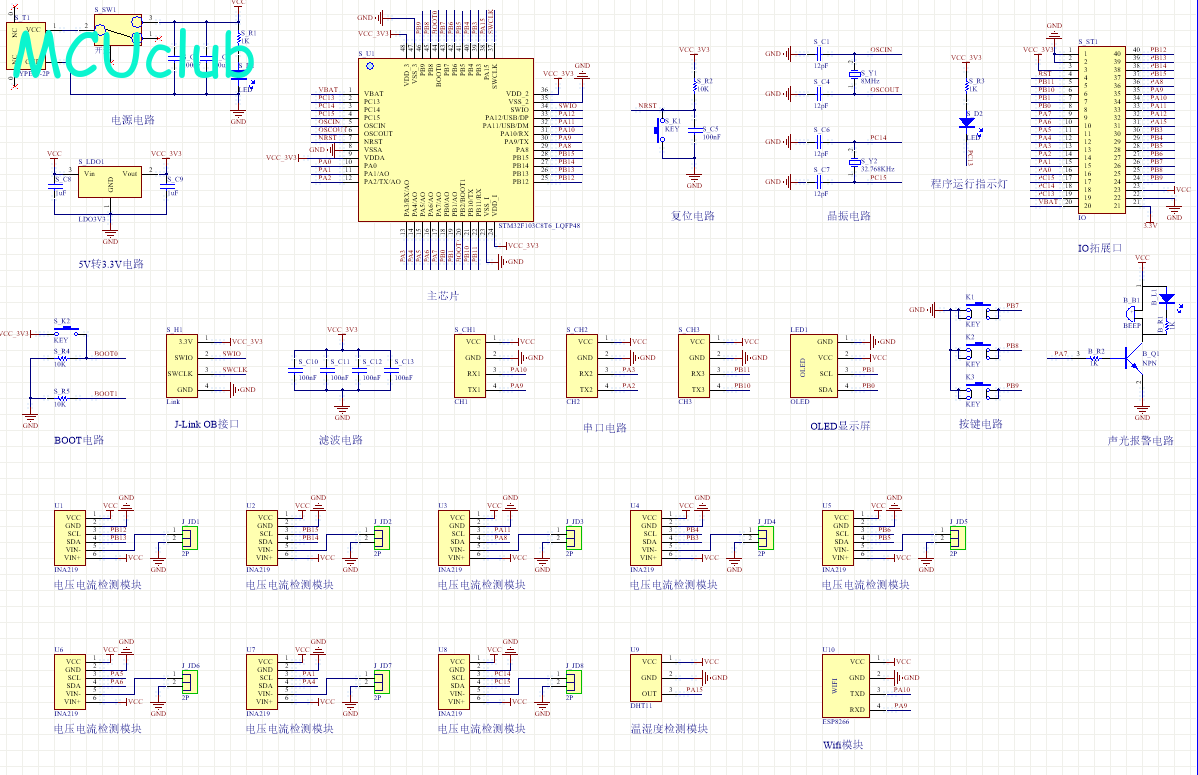
Task: Select push button K3 wired to PB9
Action: [978, 391]
